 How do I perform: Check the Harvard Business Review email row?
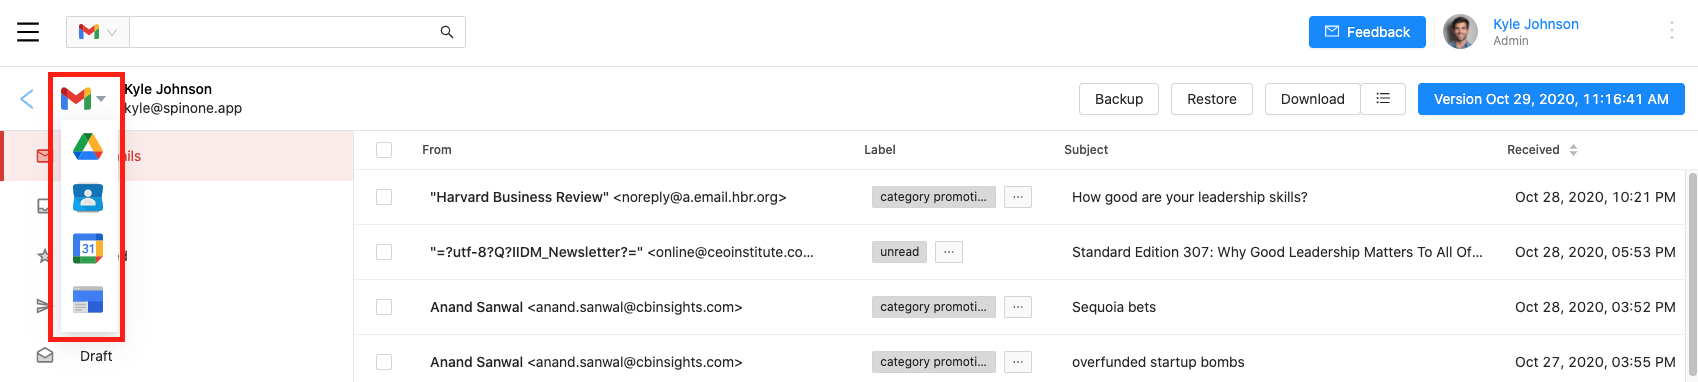click(384, 197)
